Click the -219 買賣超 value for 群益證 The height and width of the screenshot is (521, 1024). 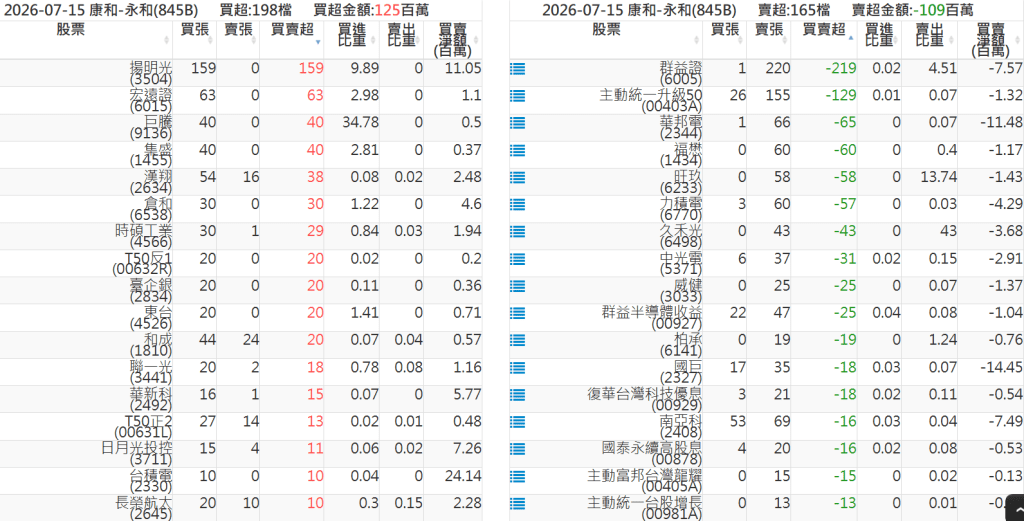[x=840, y=69]
